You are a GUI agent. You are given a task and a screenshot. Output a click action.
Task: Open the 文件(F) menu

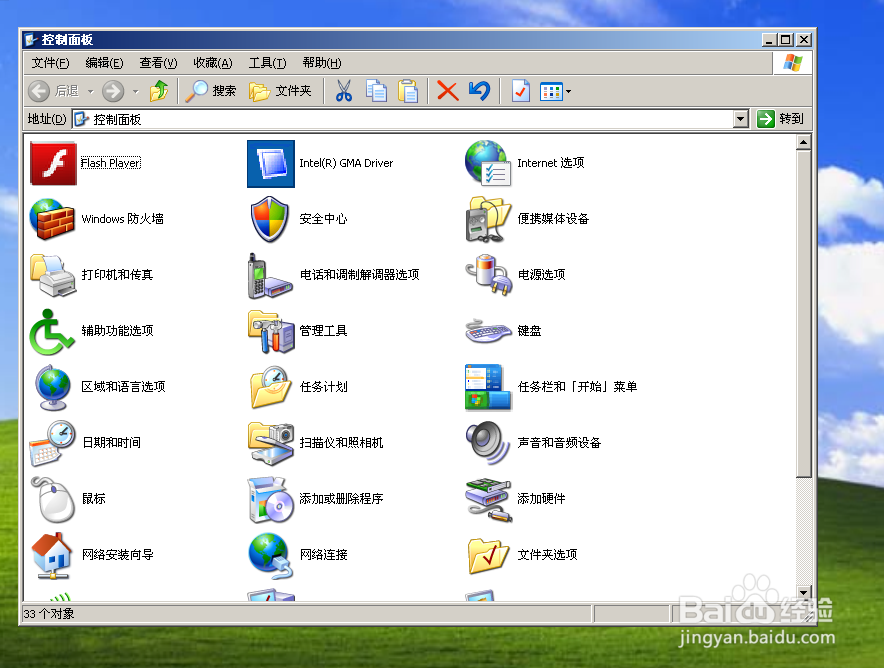(50, 63)
